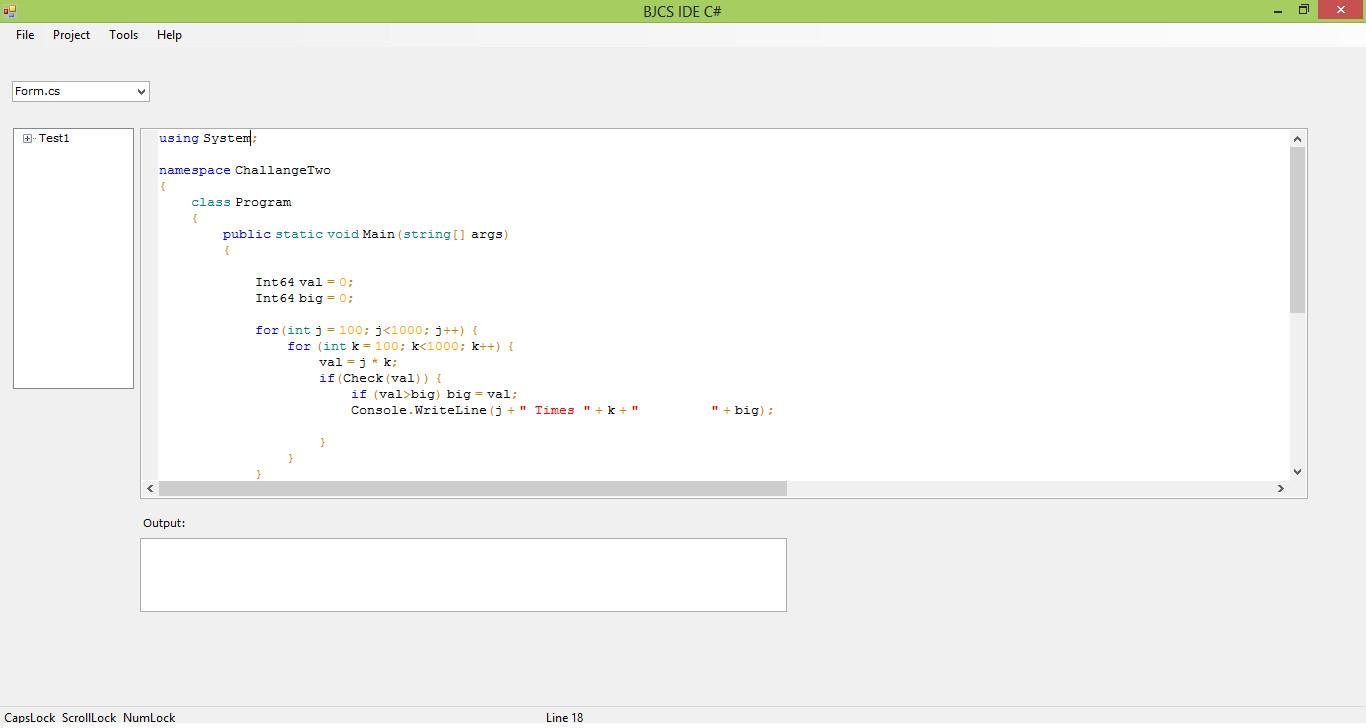The image size is (1366, 728).
Task: Restore the window with the restore button
Action: click(1303, 10)
